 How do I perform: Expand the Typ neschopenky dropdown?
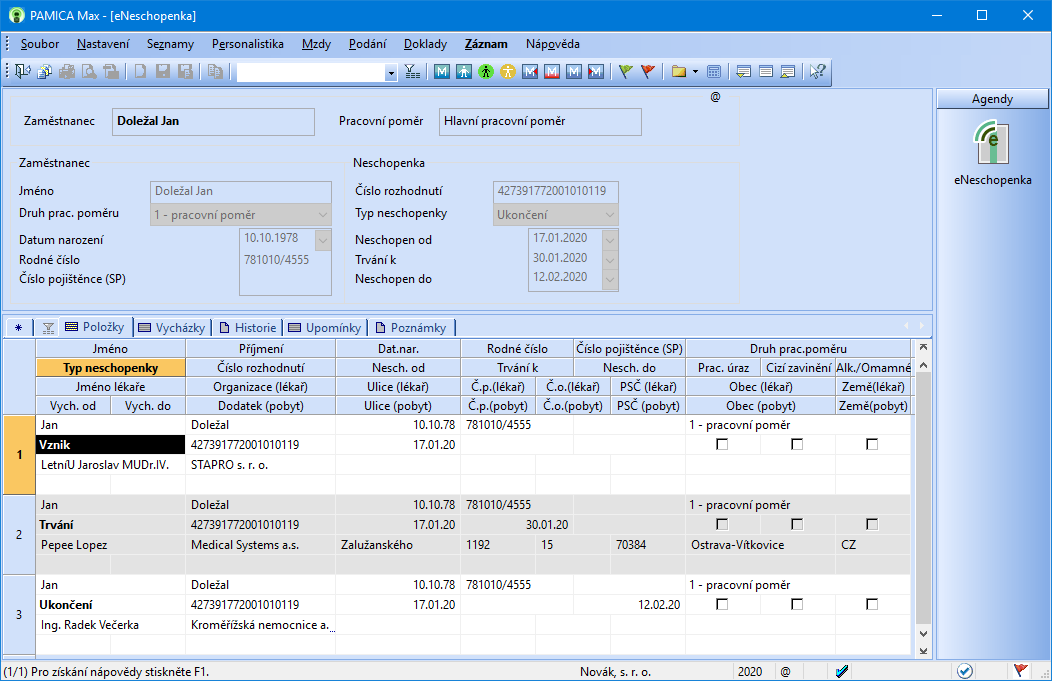[610, 215]
